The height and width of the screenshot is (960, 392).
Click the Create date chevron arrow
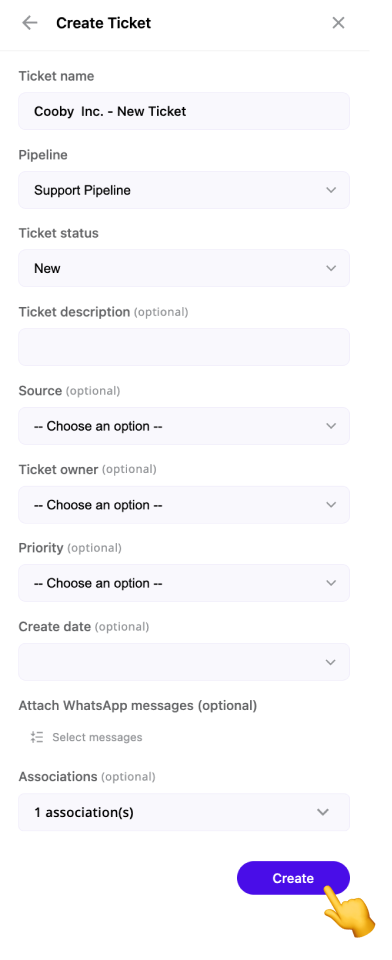pyautogui.click(x=331, y=662)
